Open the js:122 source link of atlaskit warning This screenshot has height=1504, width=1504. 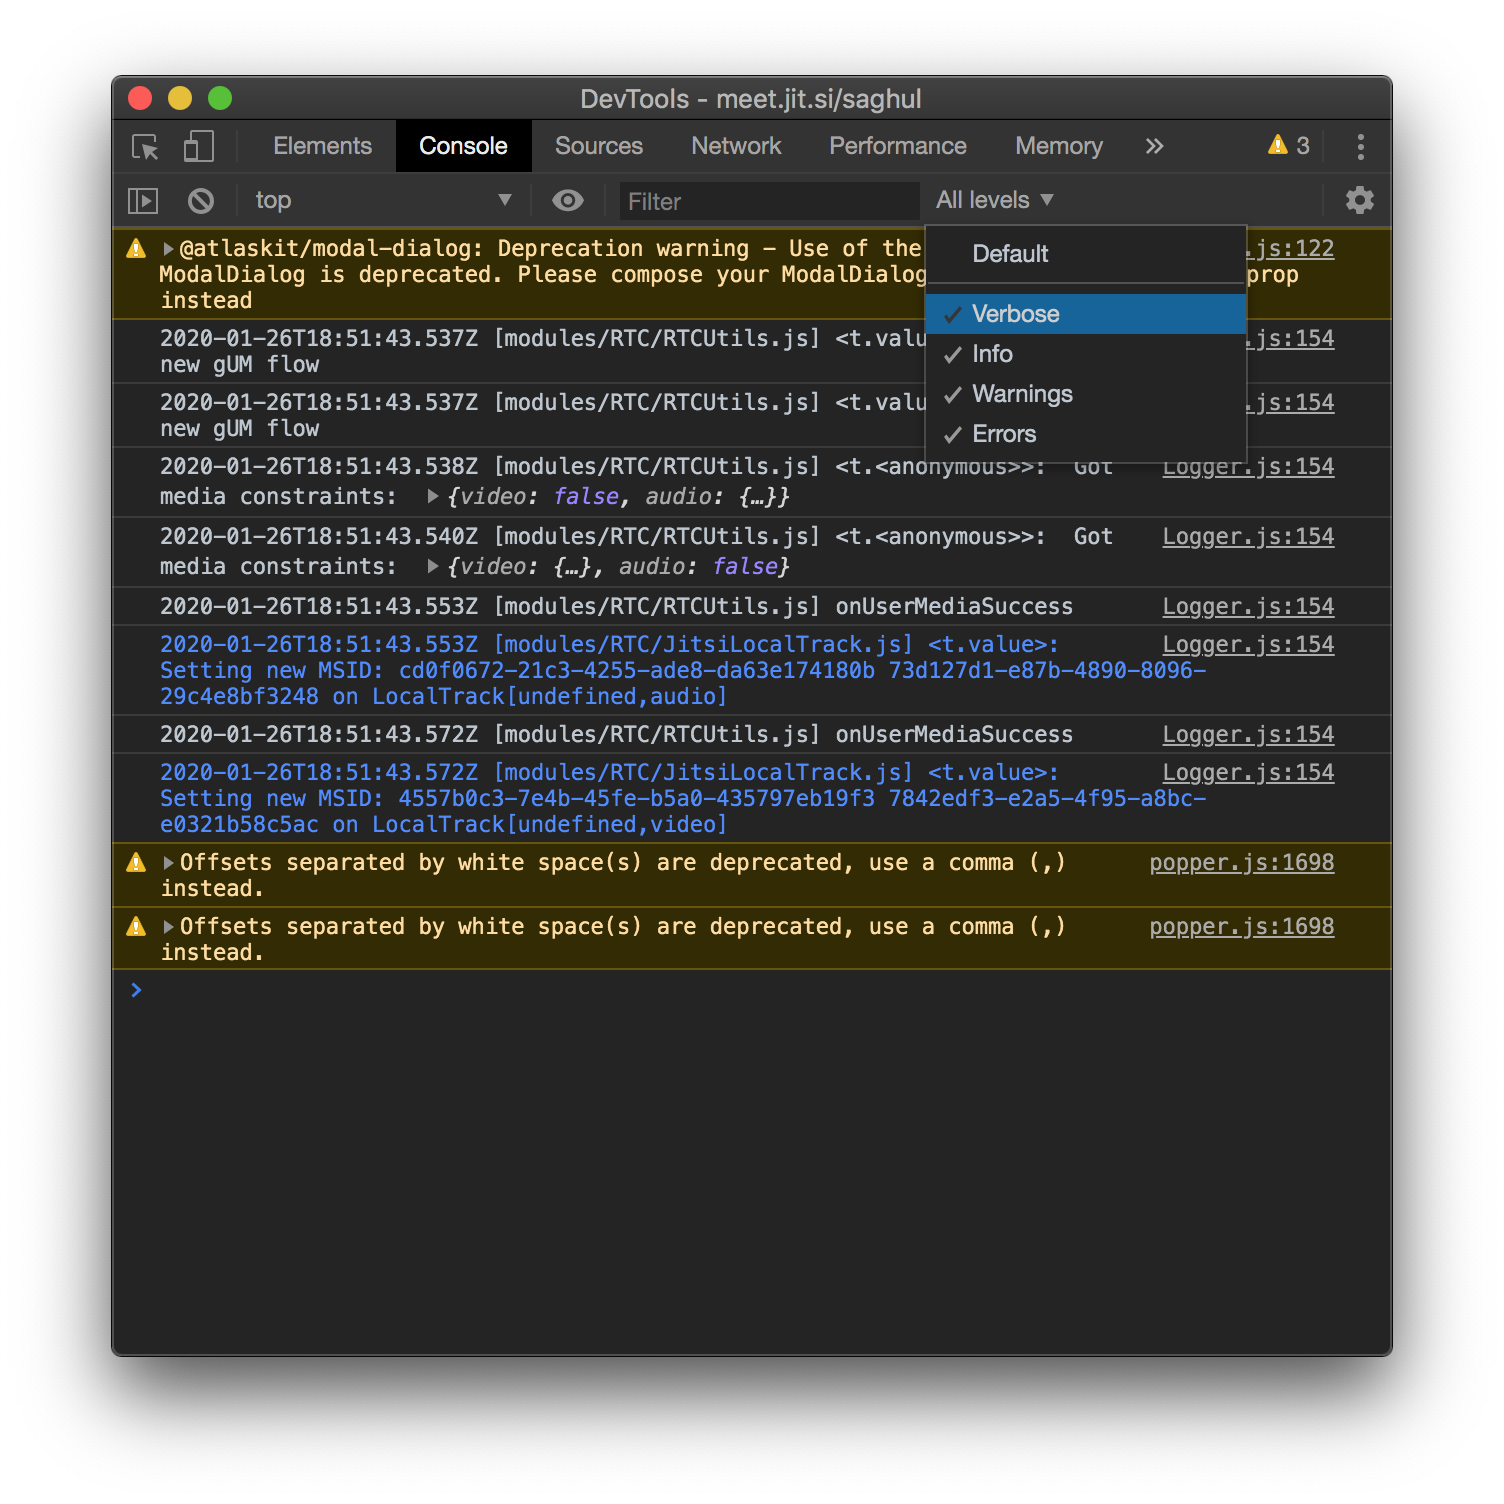(x=1290, y=249)
